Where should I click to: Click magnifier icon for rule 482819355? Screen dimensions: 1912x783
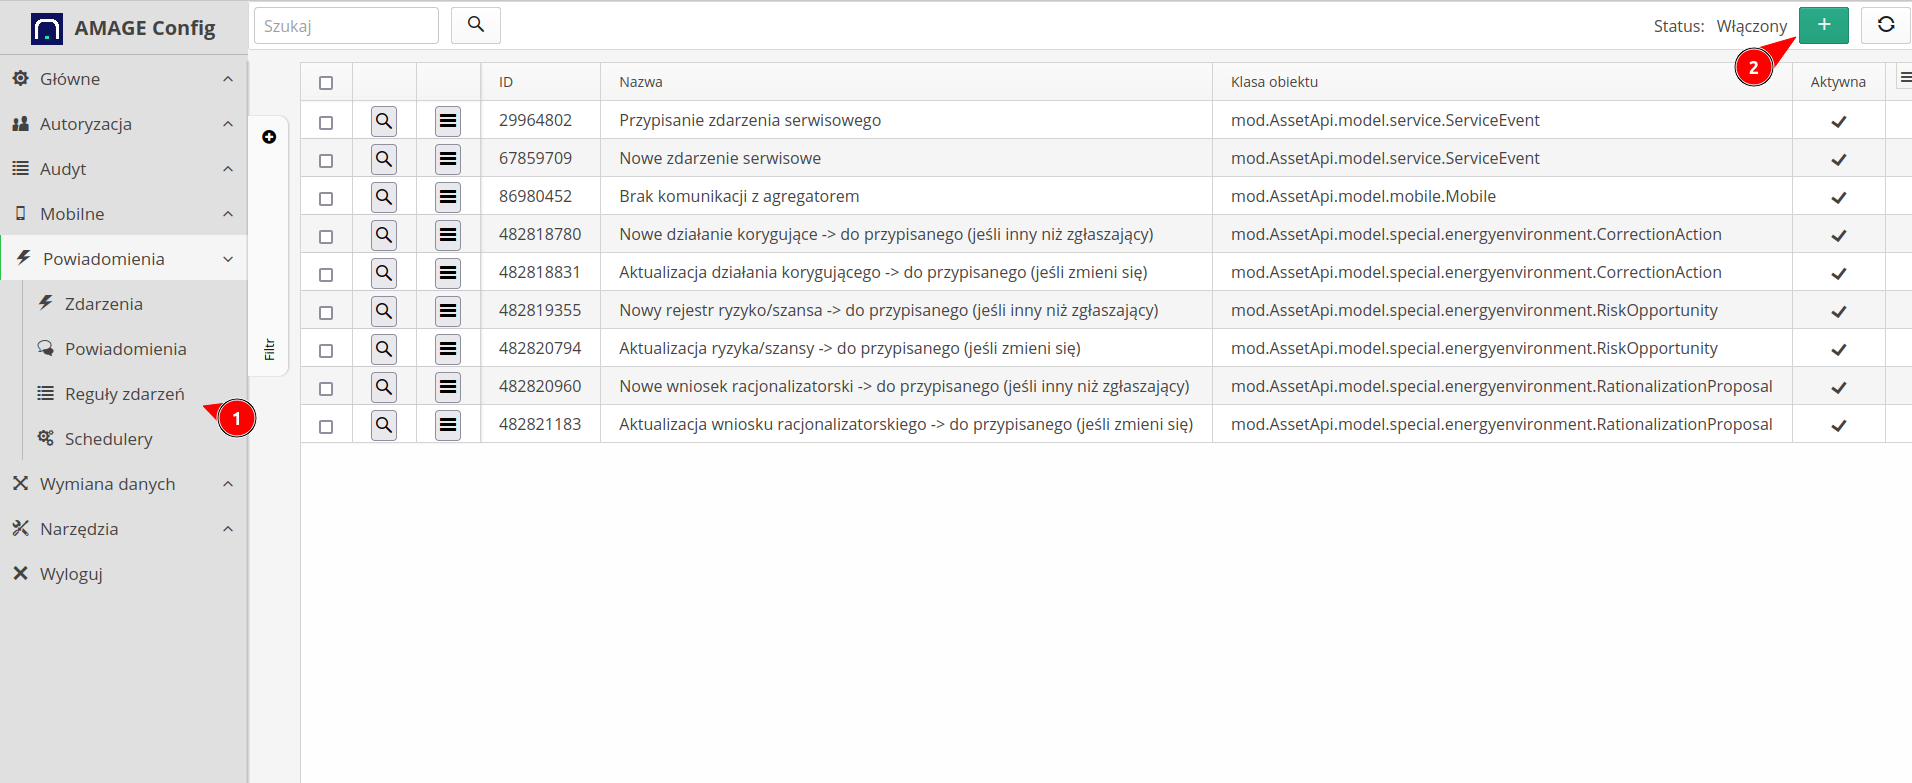[384, 311]
